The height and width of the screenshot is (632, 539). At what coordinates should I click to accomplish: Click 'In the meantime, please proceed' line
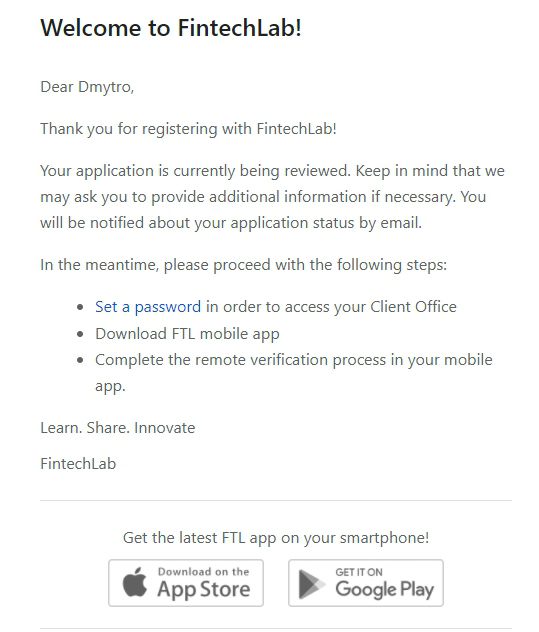(243, 265)
